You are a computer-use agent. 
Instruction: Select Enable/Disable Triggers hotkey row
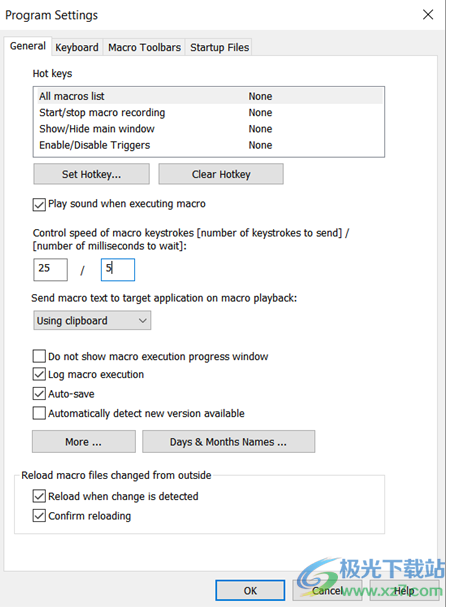tap(209, 145)
